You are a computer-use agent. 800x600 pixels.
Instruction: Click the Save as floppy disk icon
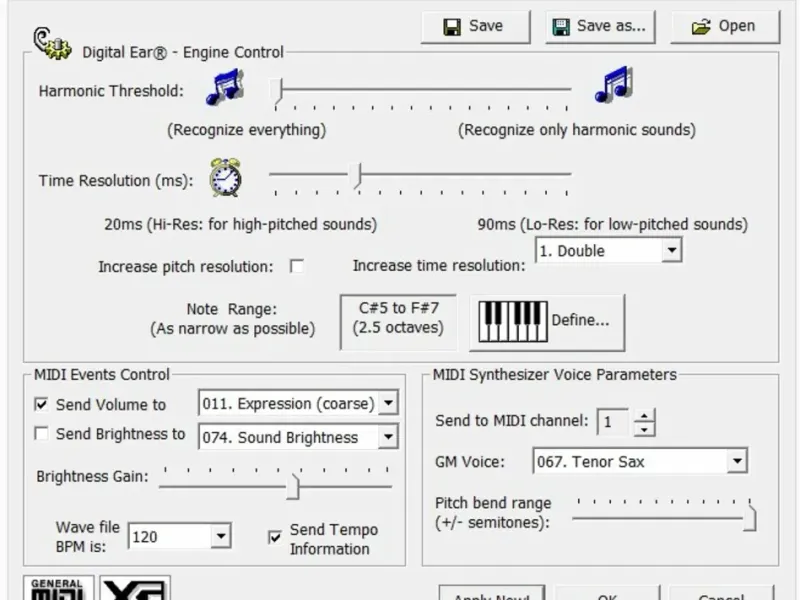coord(561,27)
